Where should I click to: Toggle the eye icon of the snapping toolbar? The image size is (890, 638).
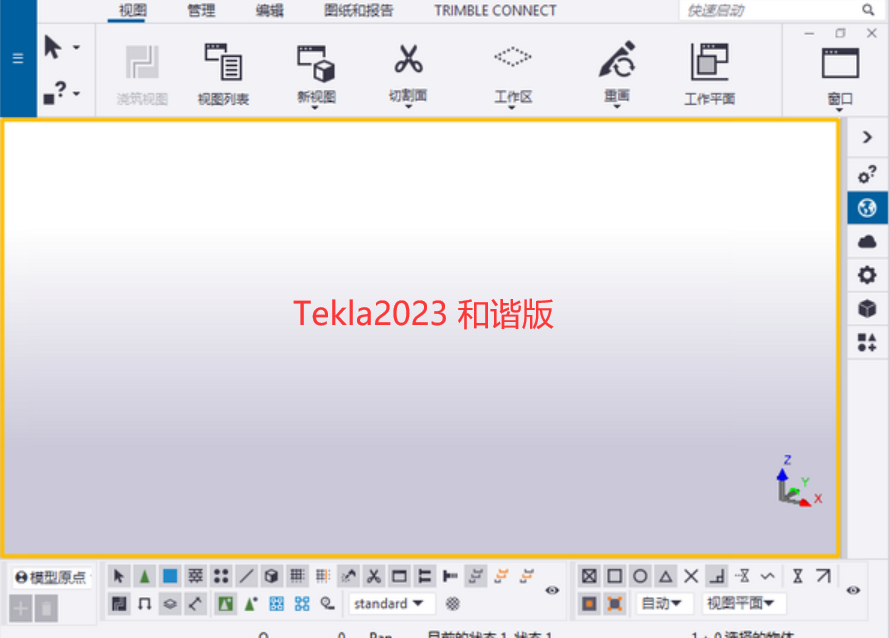pyautogui.click(x=853, y=590)
